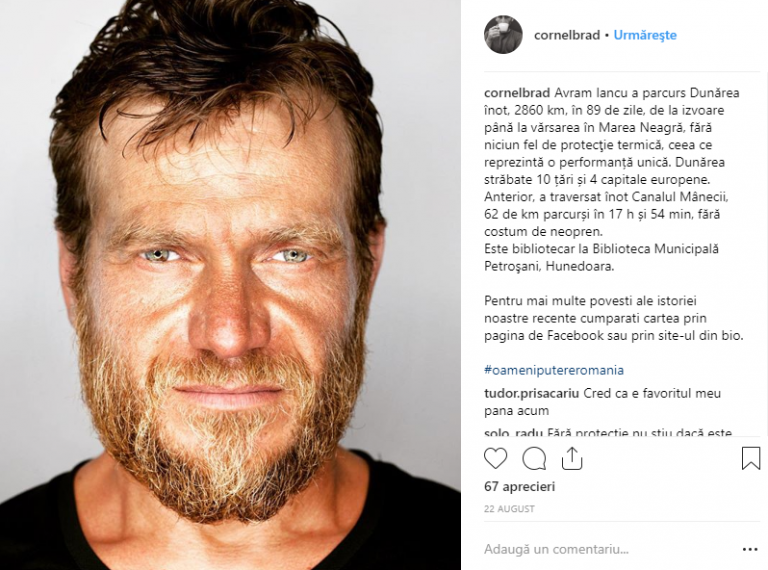Viewport: 768px width, 570px height.
Task: Open hashtag #oameniputereromania
Action: pyautogui.click(x=553, y=370)
